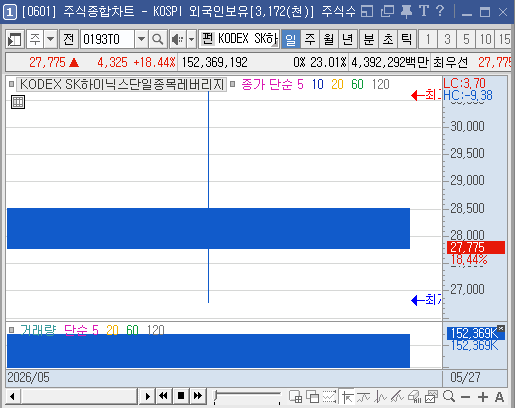Expand the stock code 0193T0 dropdown
Image resolution: width=515 pixels, height=408 pixels.
click(x=141, y=39)
